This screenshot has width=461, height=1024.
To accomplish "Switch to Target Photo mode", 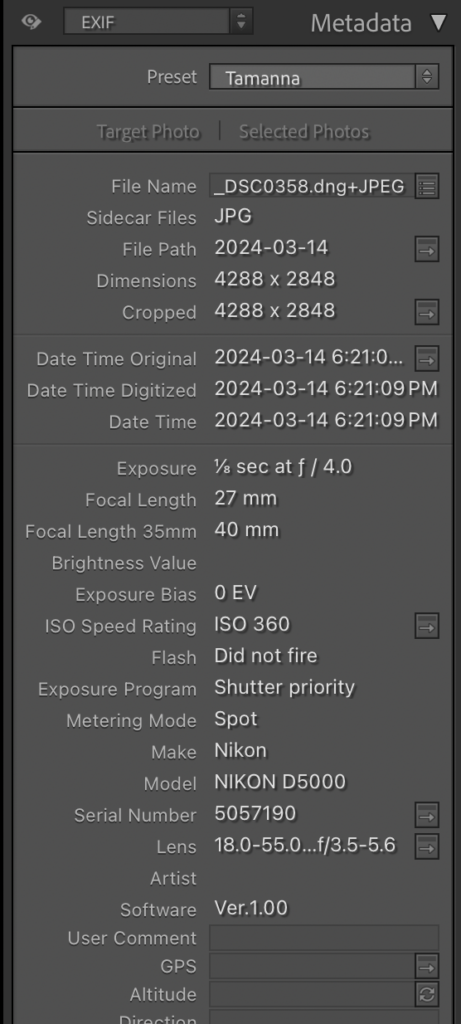I will (148, 131).
